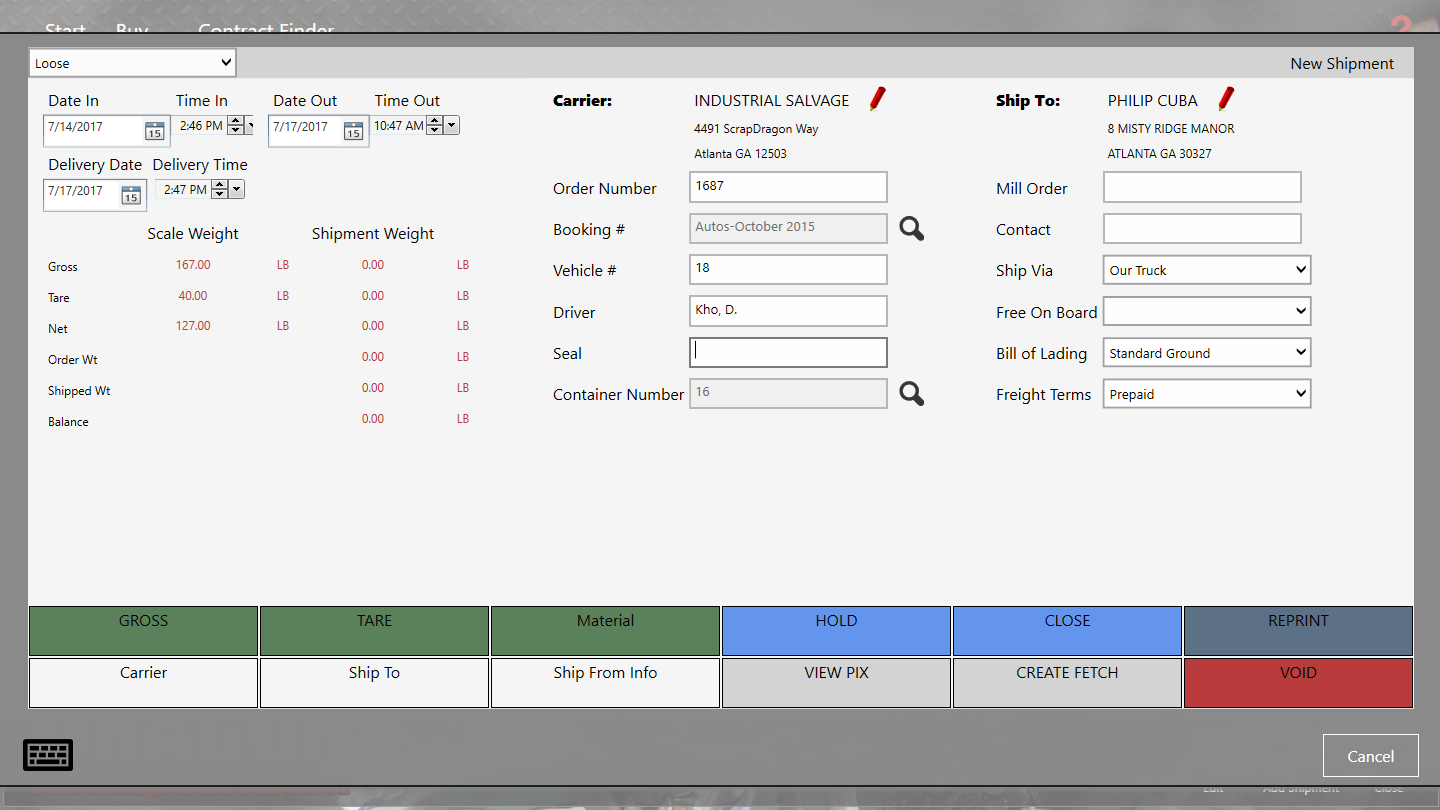Screen dimensions: 1440x810
Task: Adjust the Time Out spinner
Action: pyautogui.click(x=435, y=125)
